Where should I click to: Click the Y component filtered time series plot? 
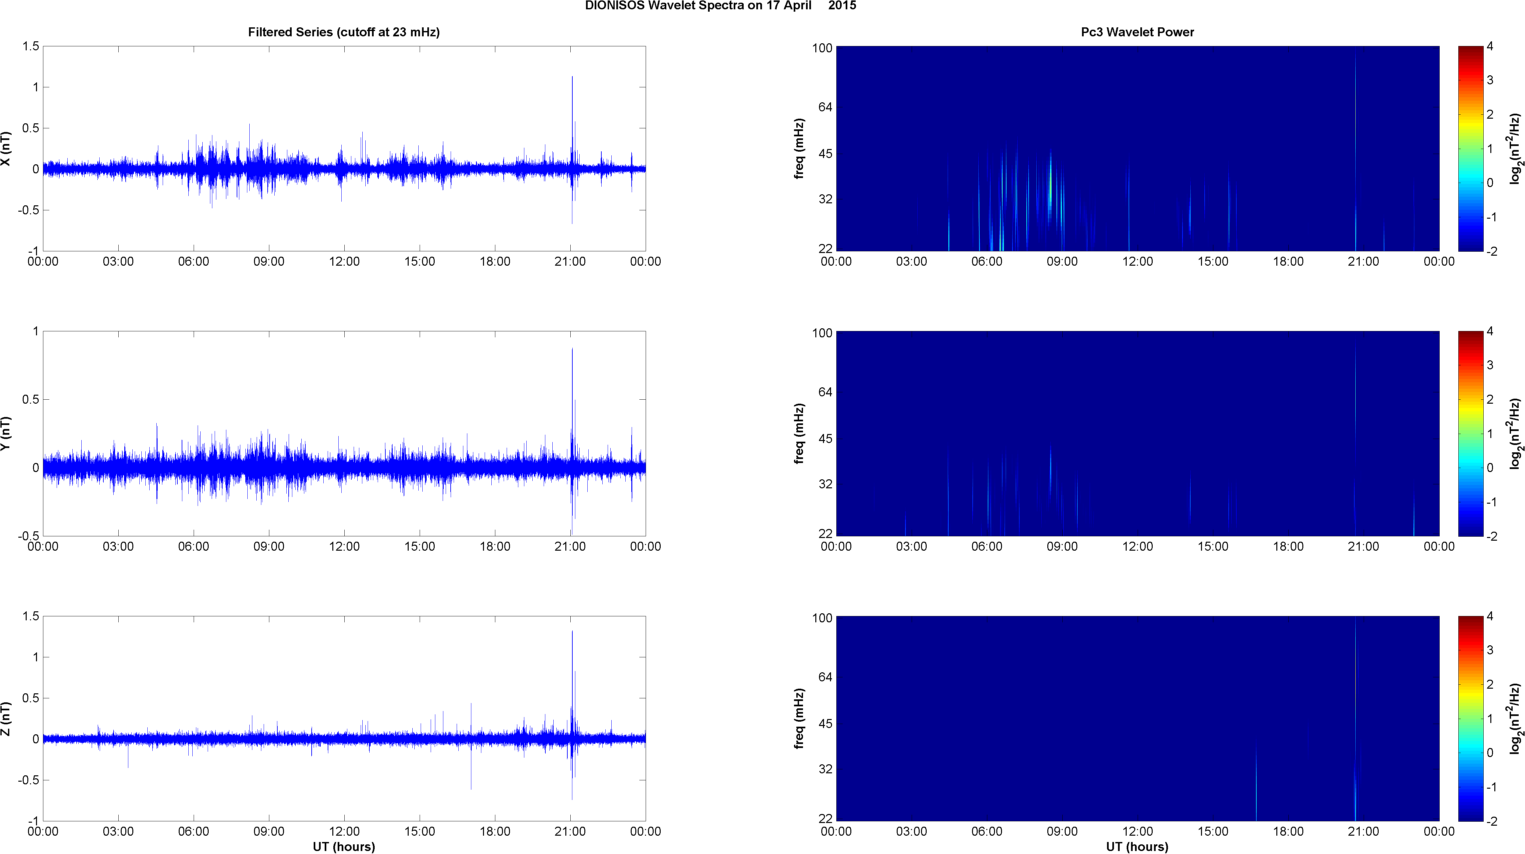[344, 434]
